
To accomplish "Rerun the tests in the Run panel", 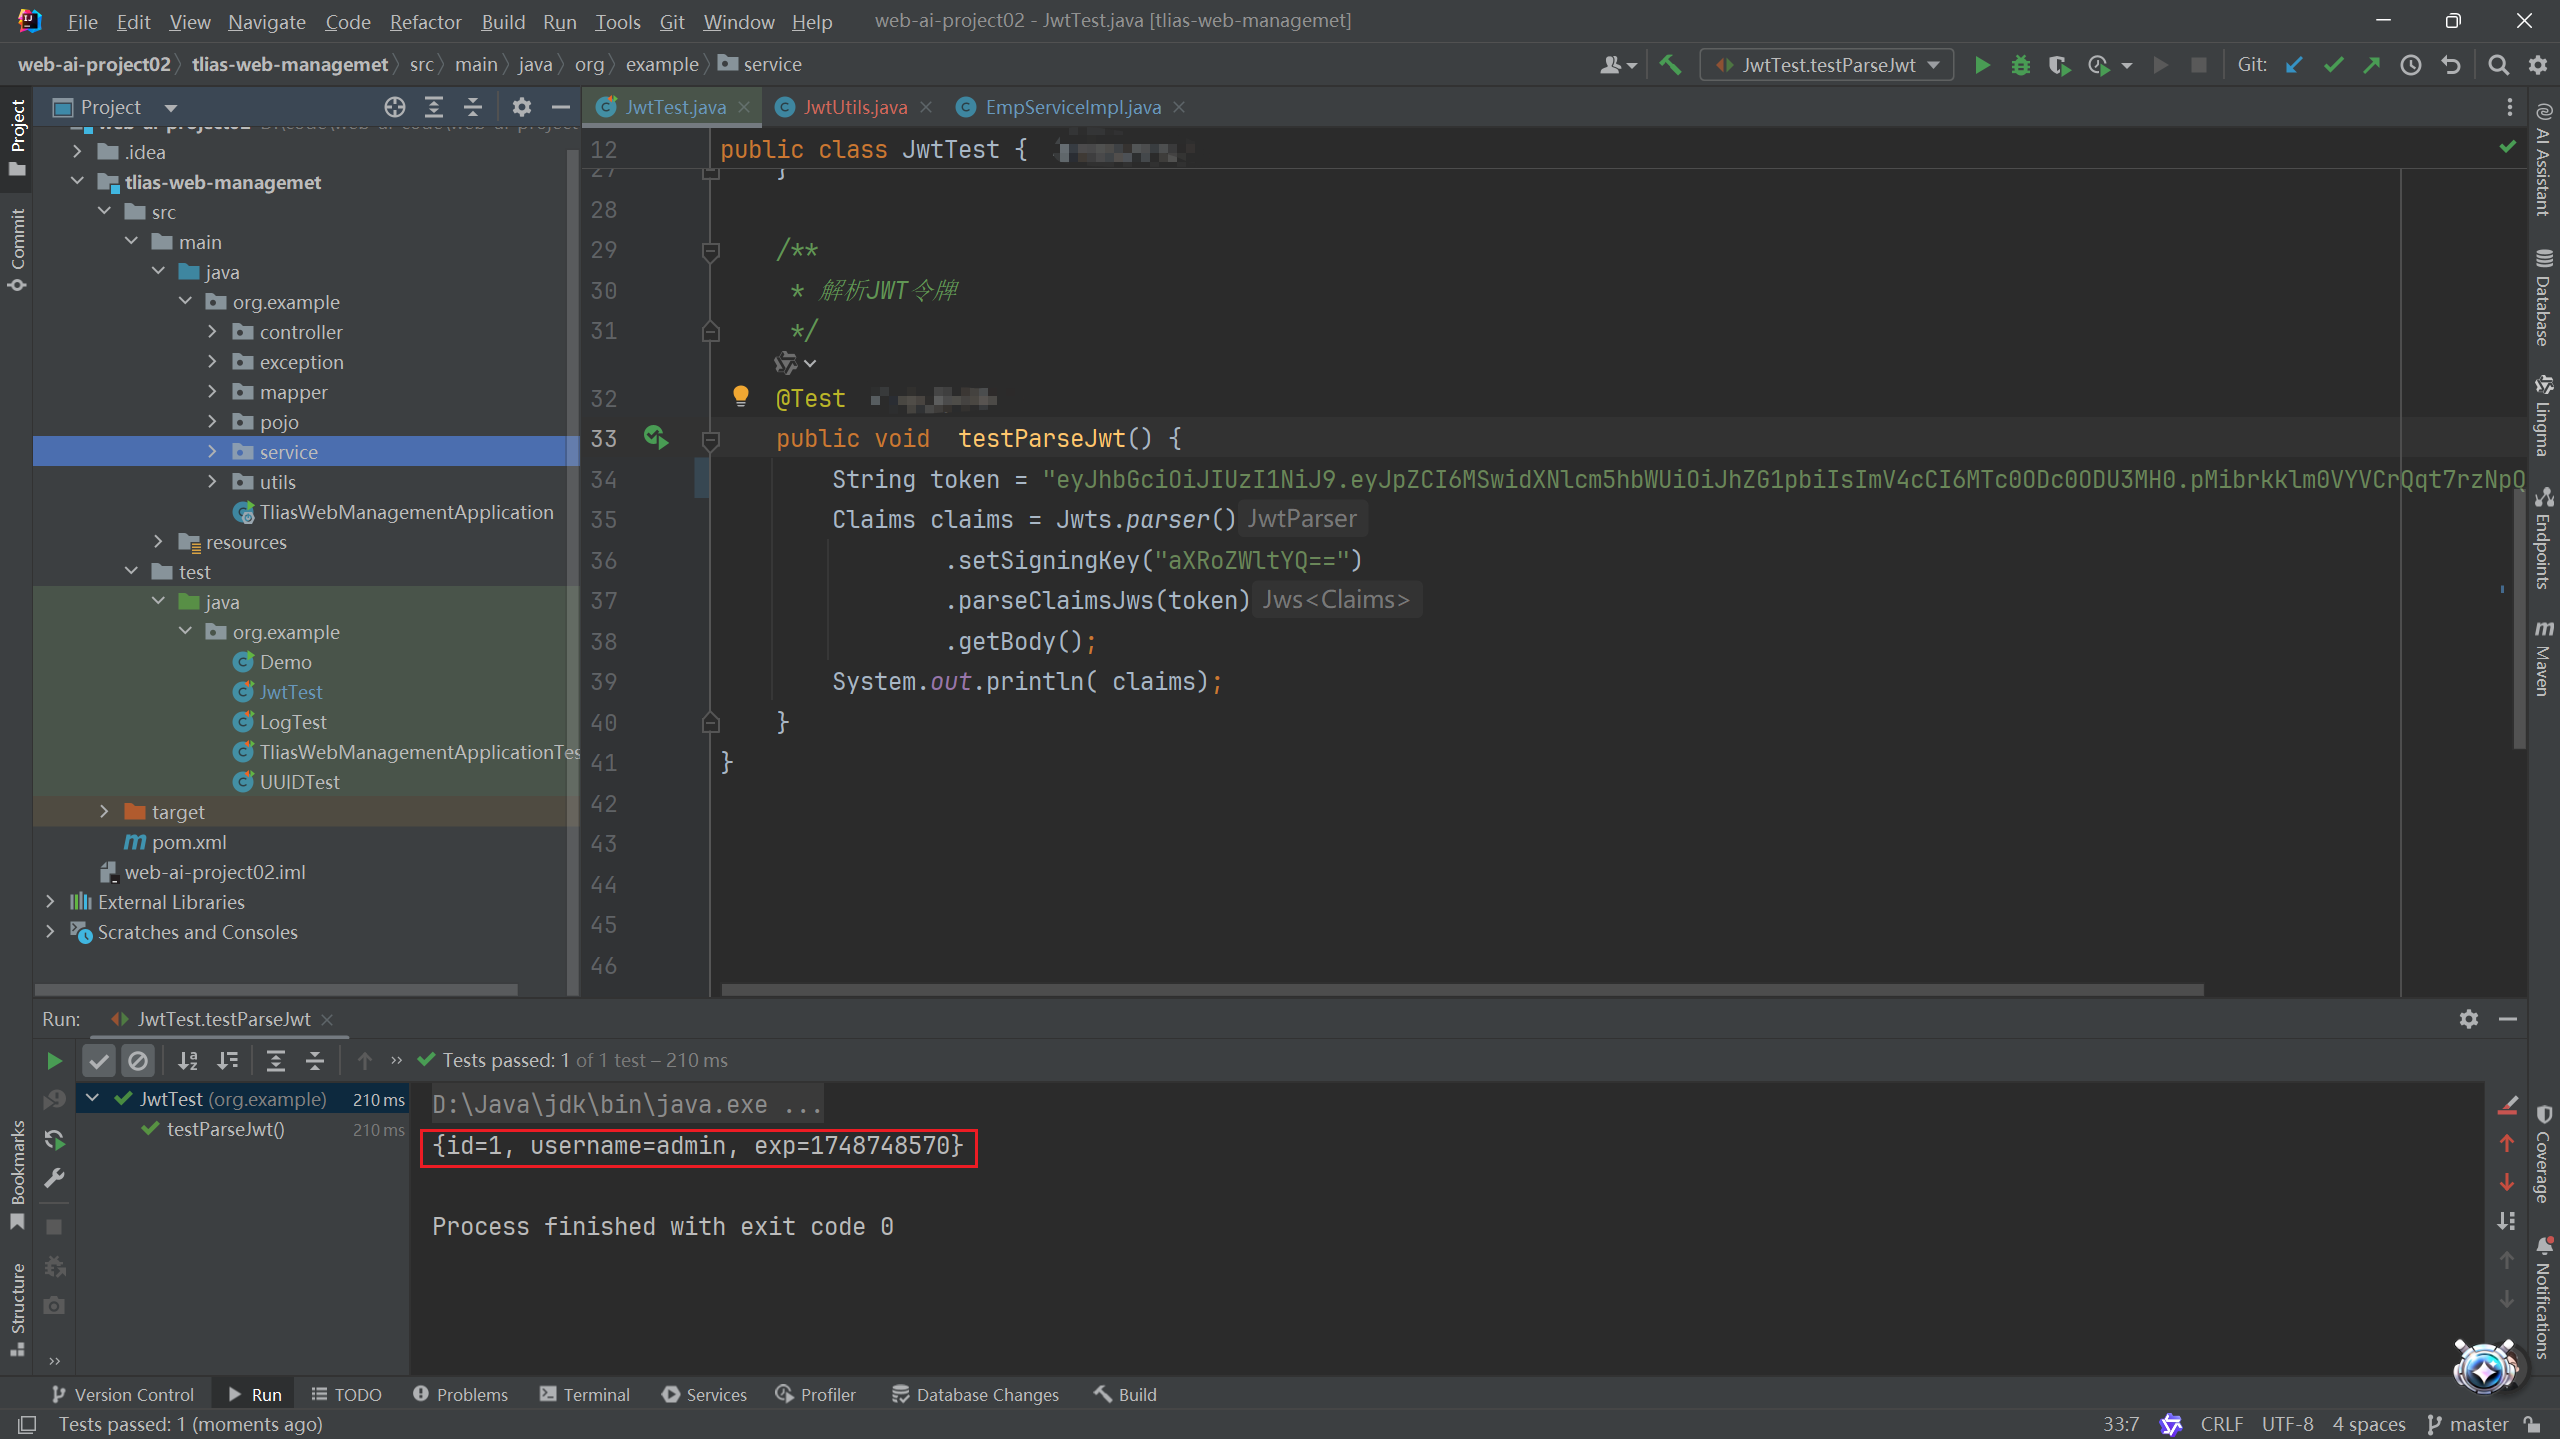I will [x=54, y=1060].
